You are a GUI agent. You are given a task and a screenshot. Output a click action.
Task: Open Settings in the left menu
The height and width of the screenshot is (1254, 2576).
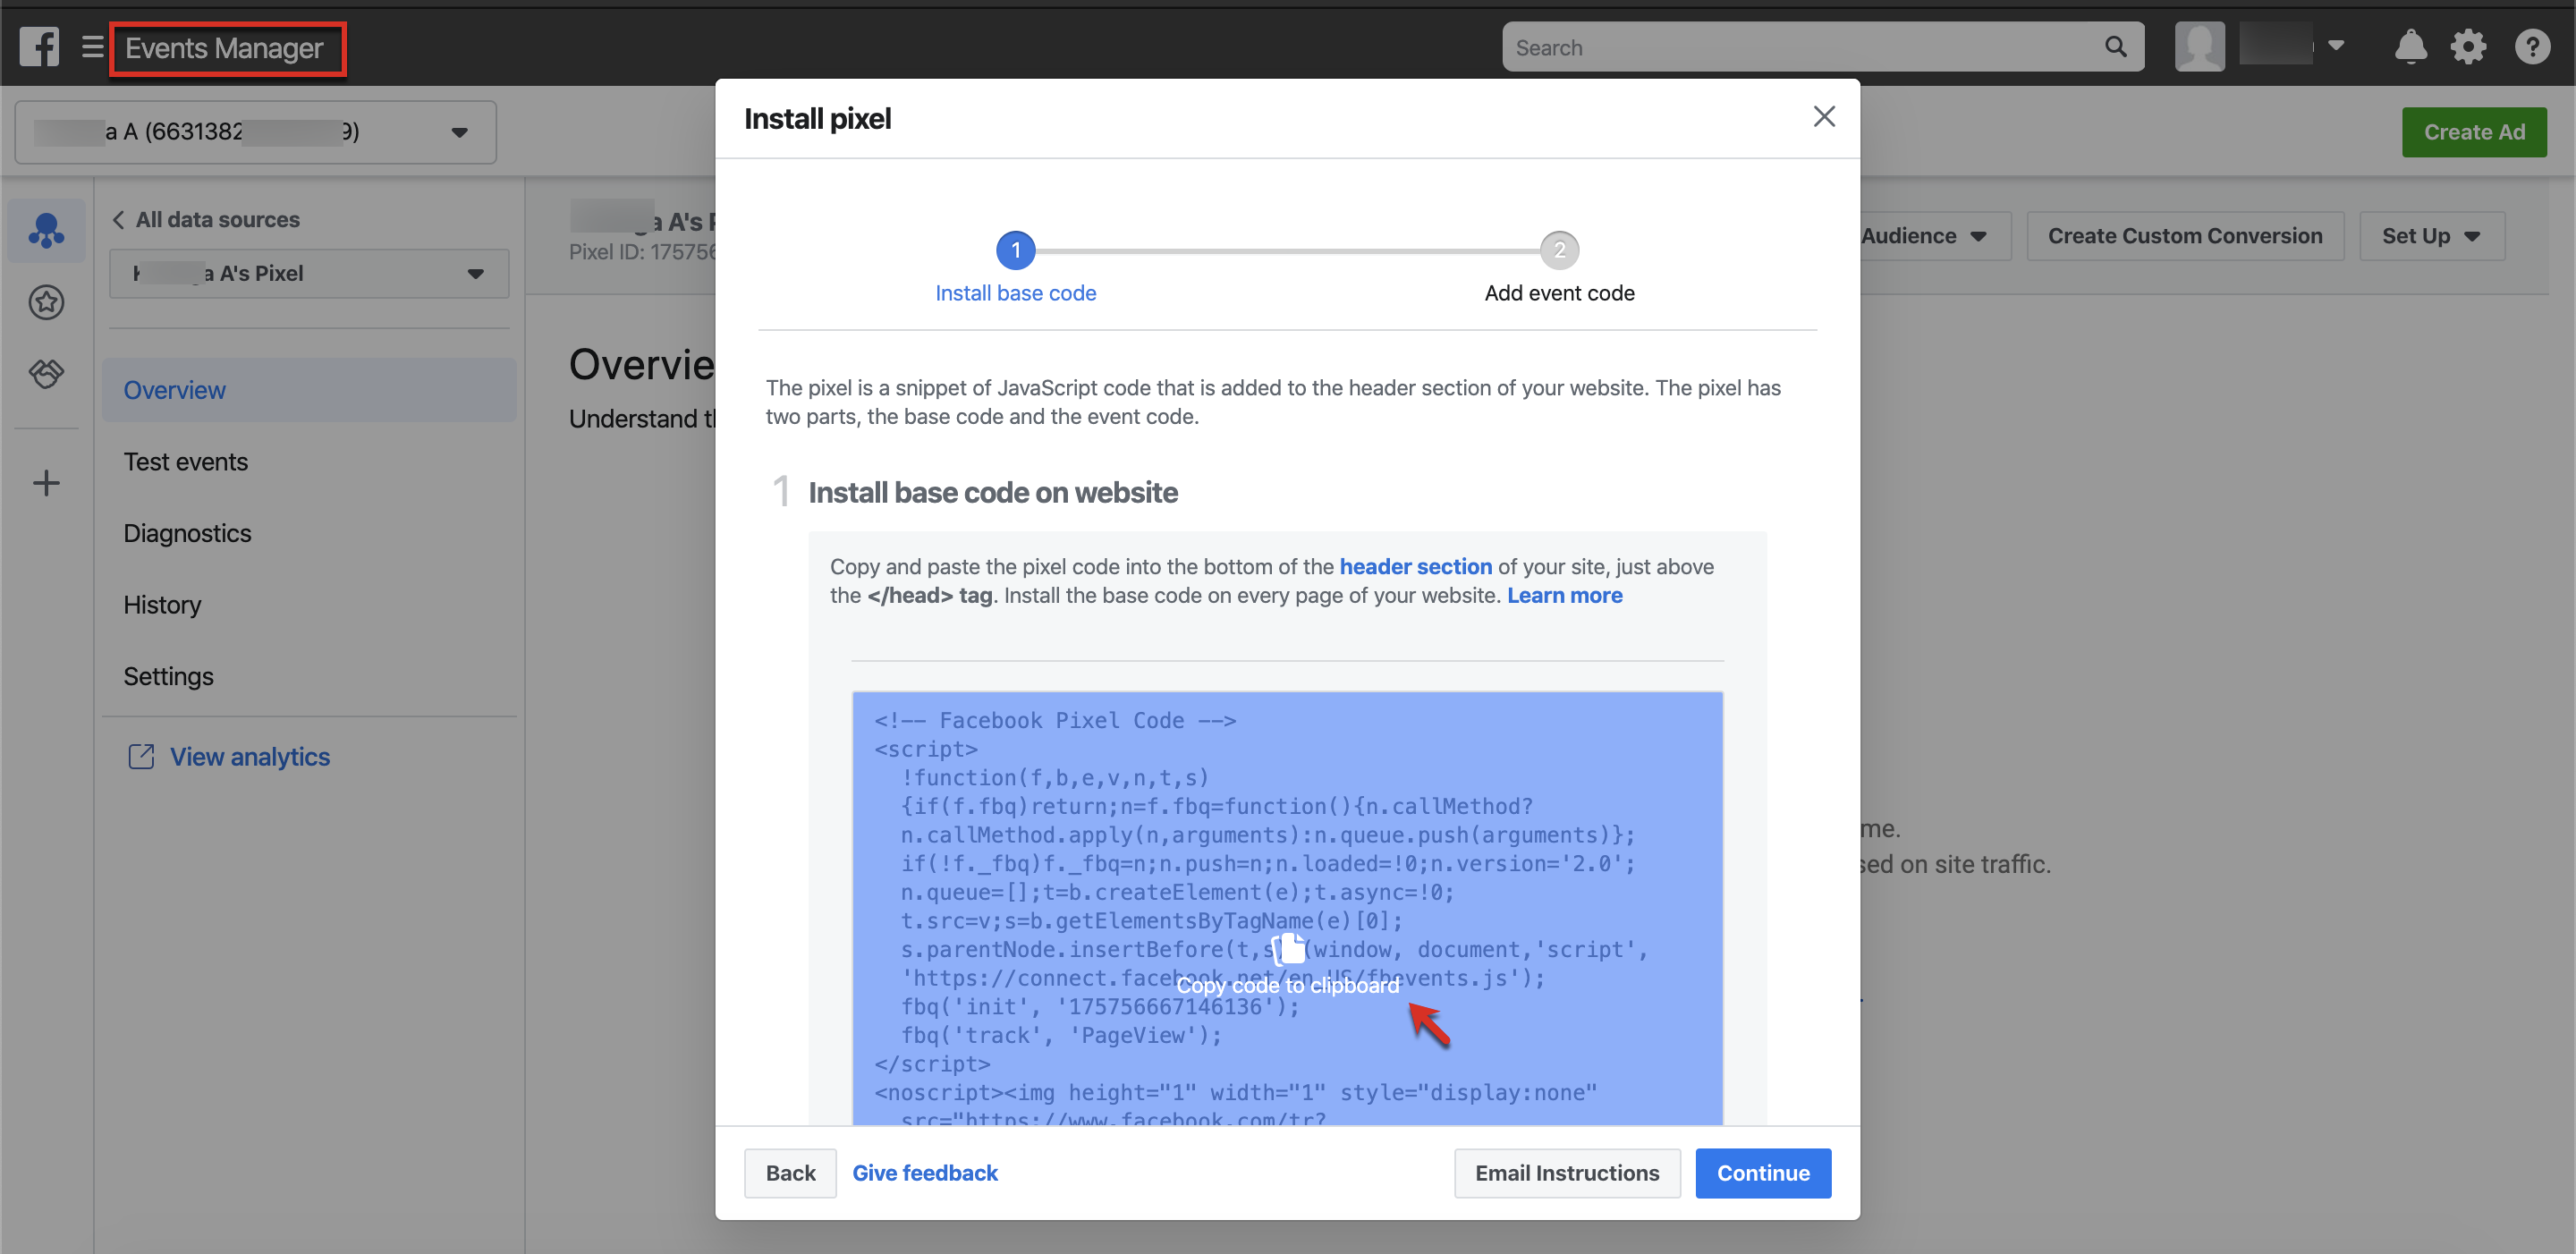(x=168, y=676)
